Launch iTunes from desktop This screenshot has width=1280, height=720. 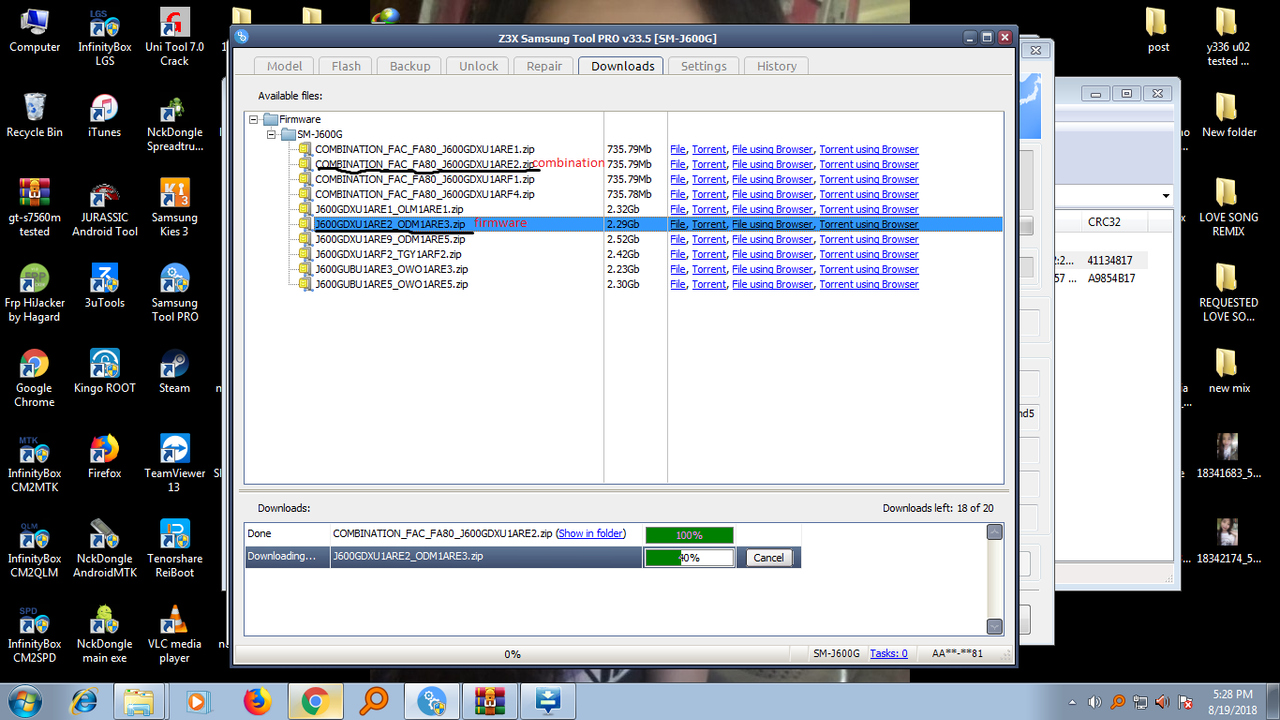point(104,115)
